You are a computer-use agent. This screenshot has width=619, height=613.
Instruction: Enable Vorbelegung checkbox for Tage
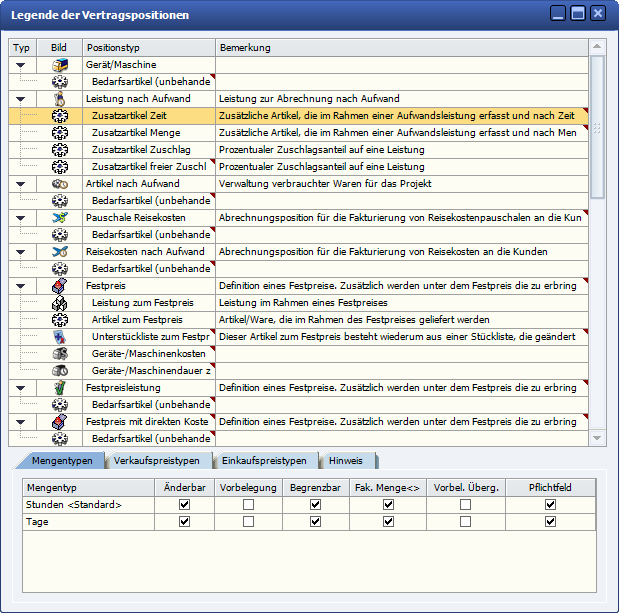(x=248, y=522)
